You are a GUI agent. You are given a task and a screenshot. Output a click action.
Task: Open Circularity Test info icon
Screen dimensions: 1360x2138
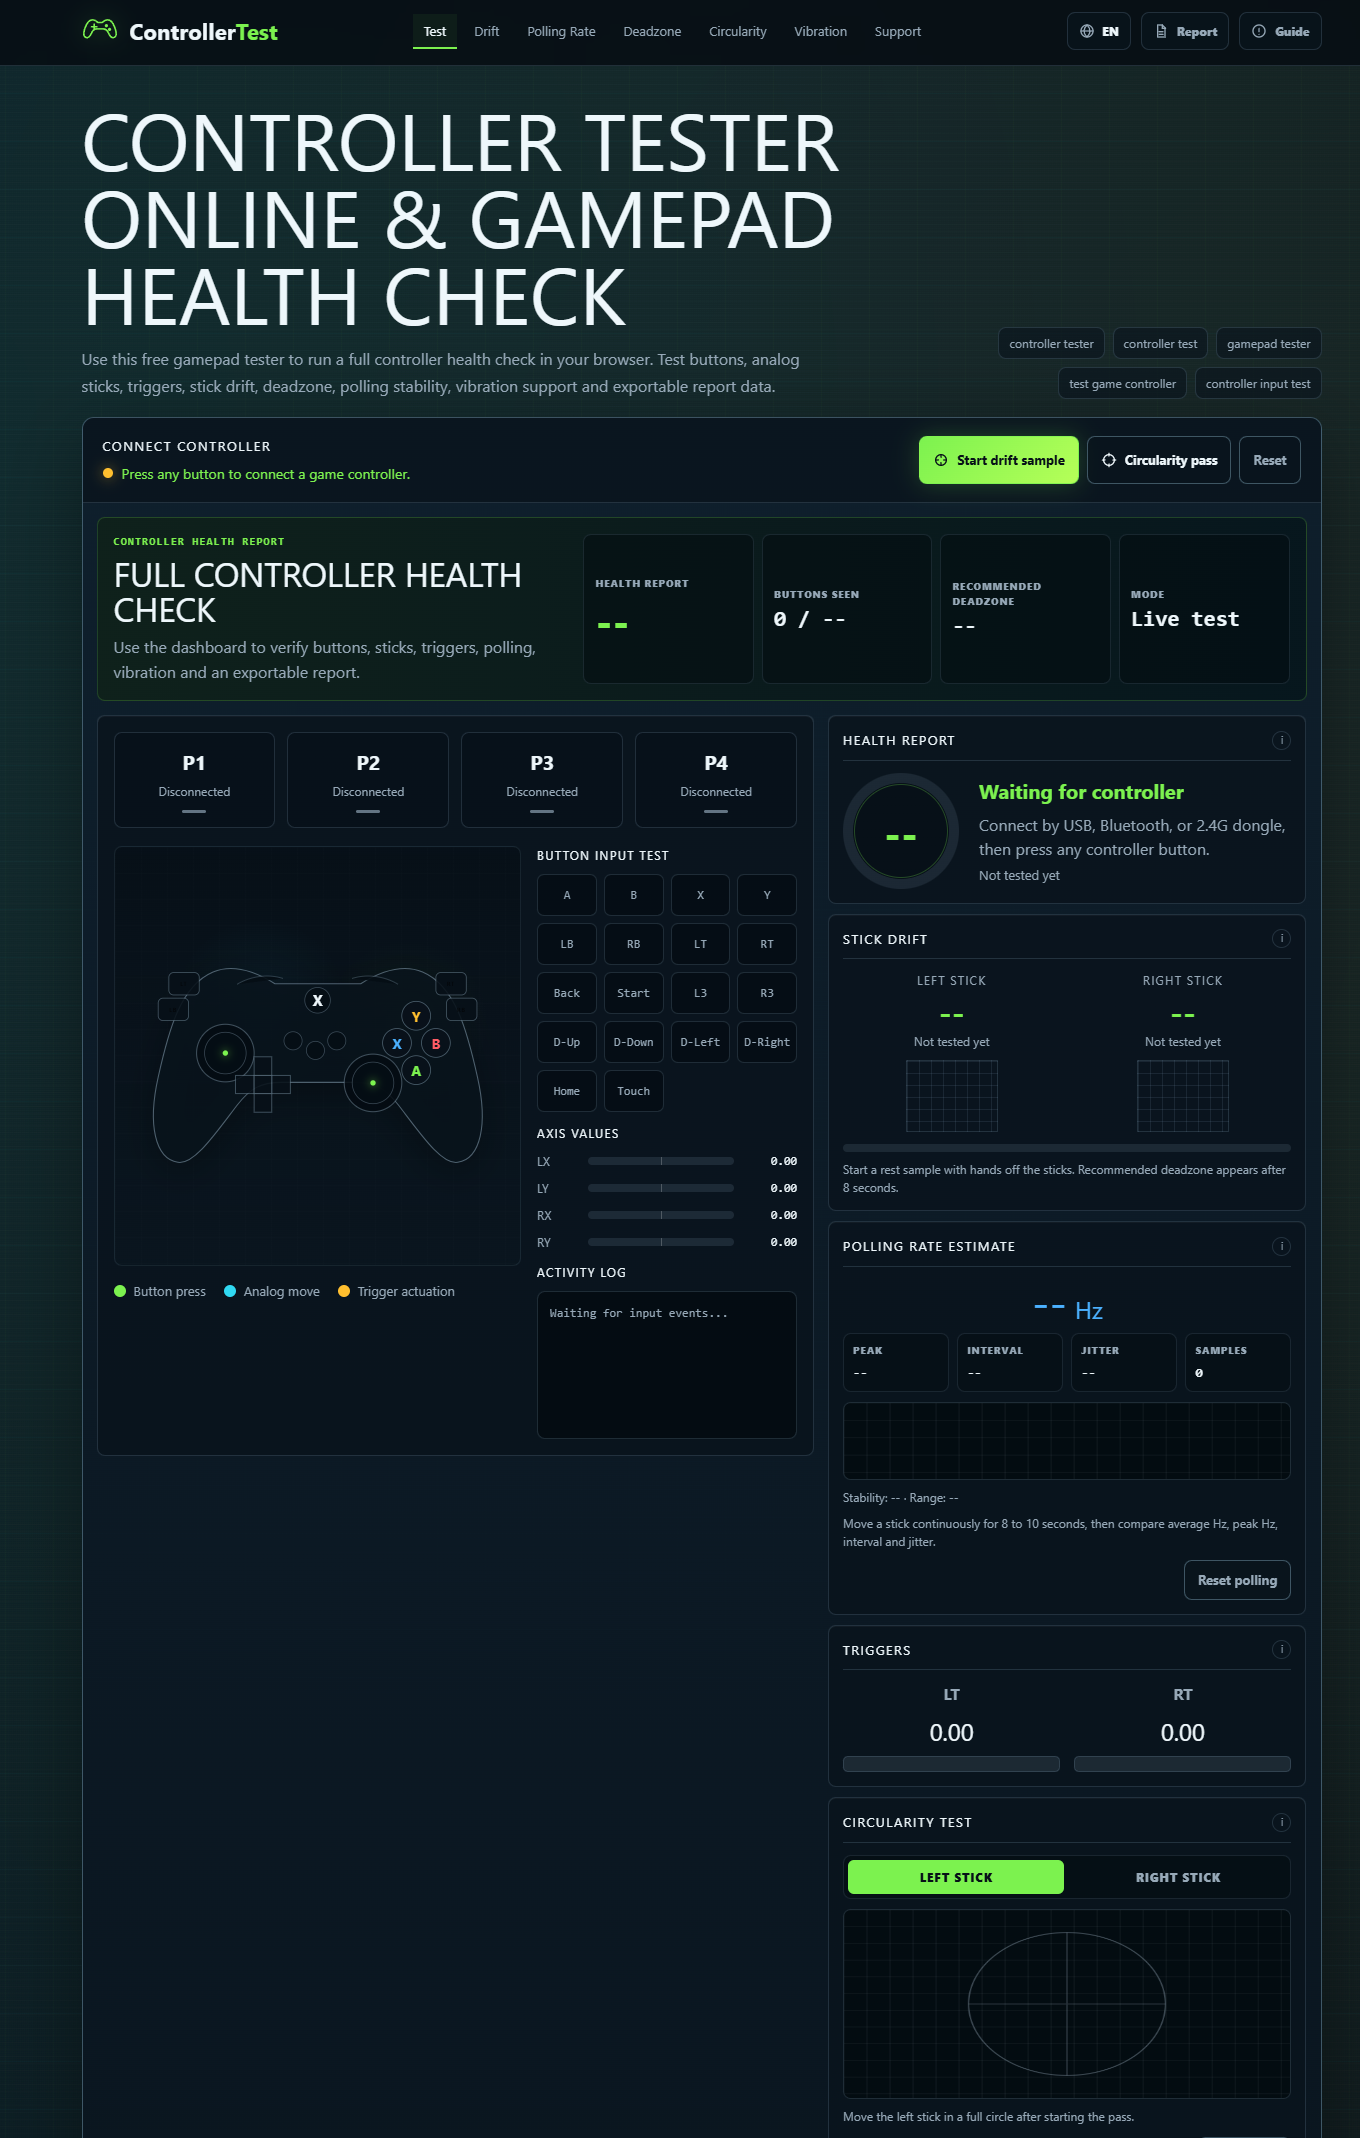click(x=1281, y=1822)
